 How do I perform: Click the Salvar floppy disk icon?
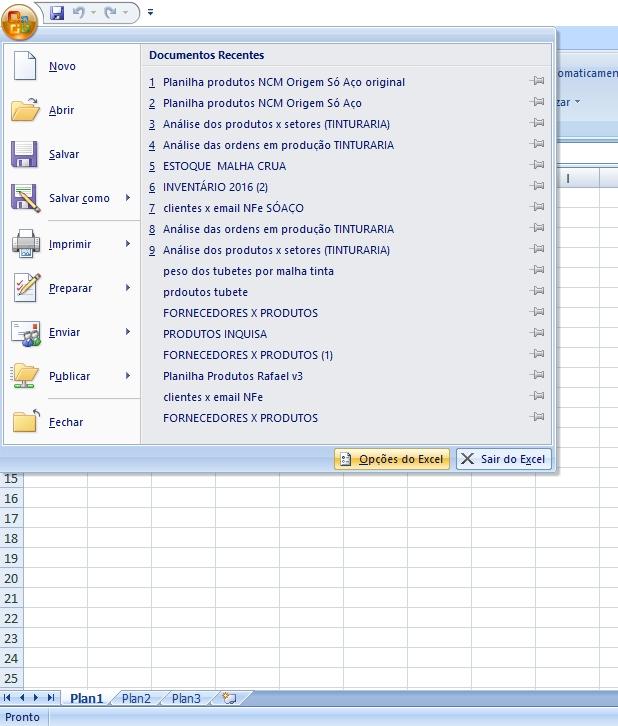click(x=24, y=154)
